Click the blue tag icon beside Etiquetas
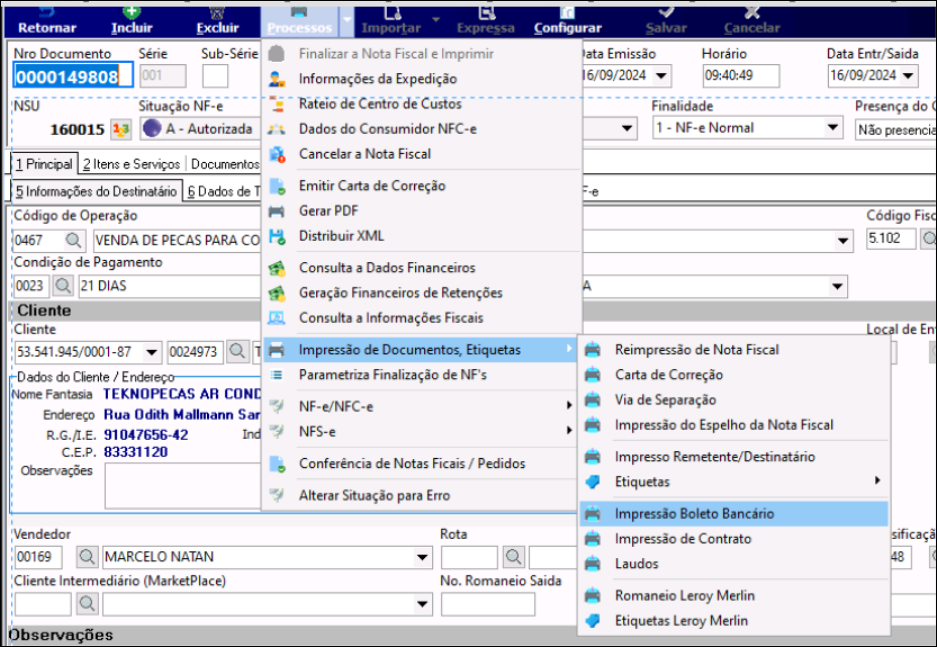Viewport: 937px width, 647px height. (x=593, y=482)
